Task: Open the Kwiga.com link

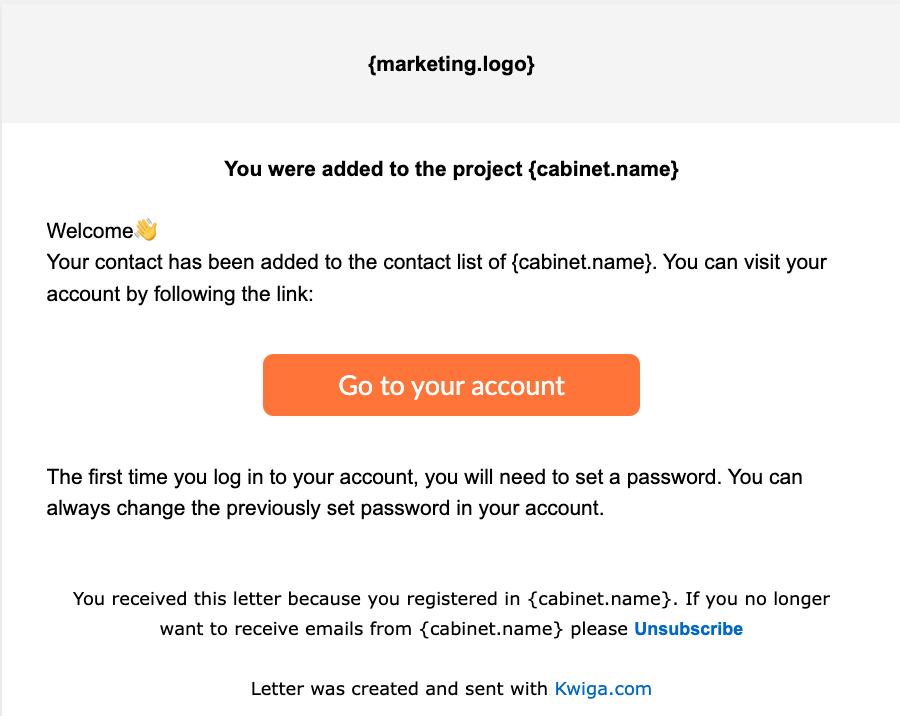Action: [603, 688]
